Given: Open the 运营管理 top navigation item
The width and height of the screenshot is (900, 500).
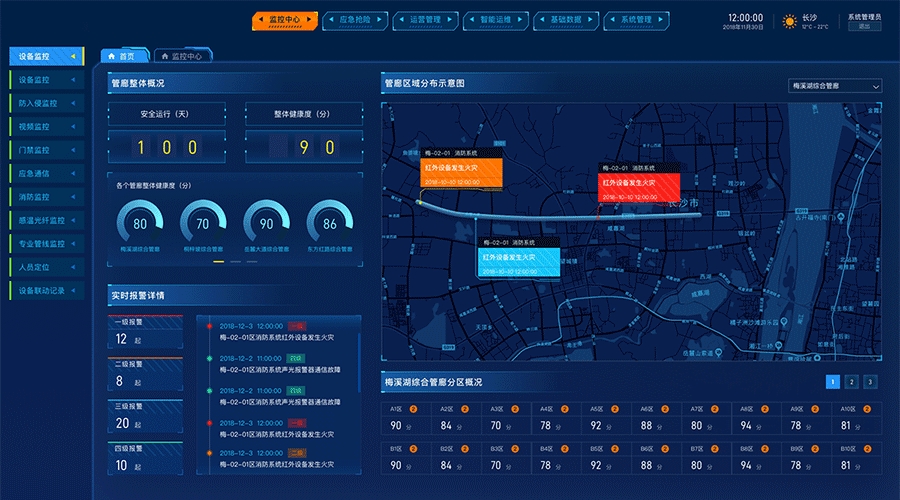Looking at the screenshot, I should (425, 20).
